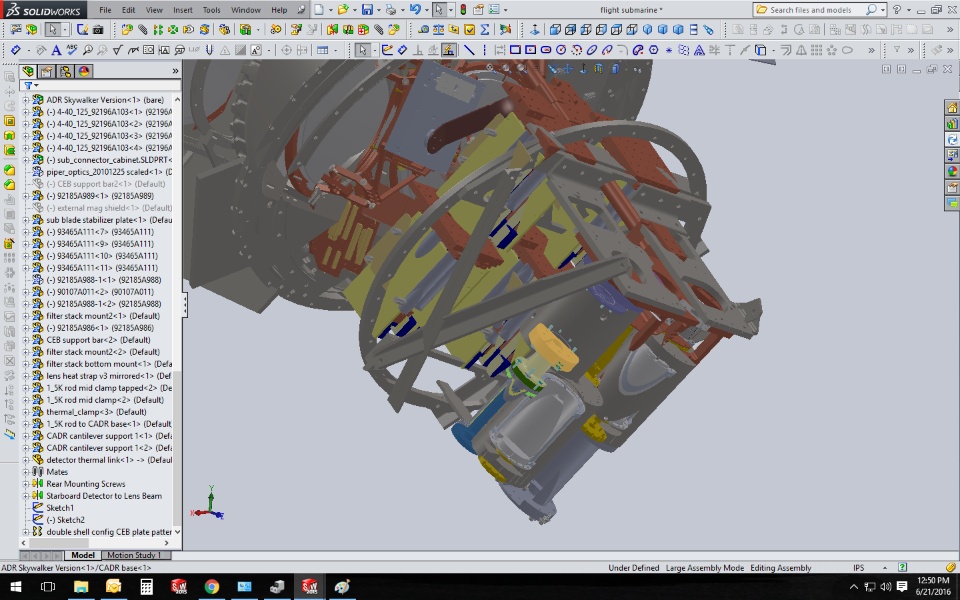Expand the thermal_clamp<3> tree node
Image resolution: width=960 pixels, height=600 pixels.
[x=26, y=412]
